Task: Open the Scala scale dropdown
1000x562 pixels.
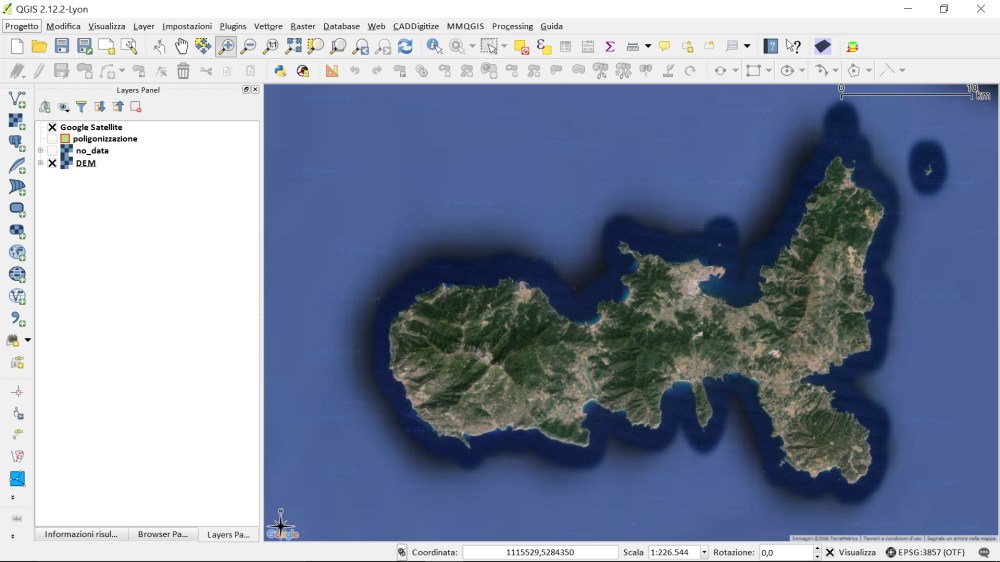Action: coord(704,552)
